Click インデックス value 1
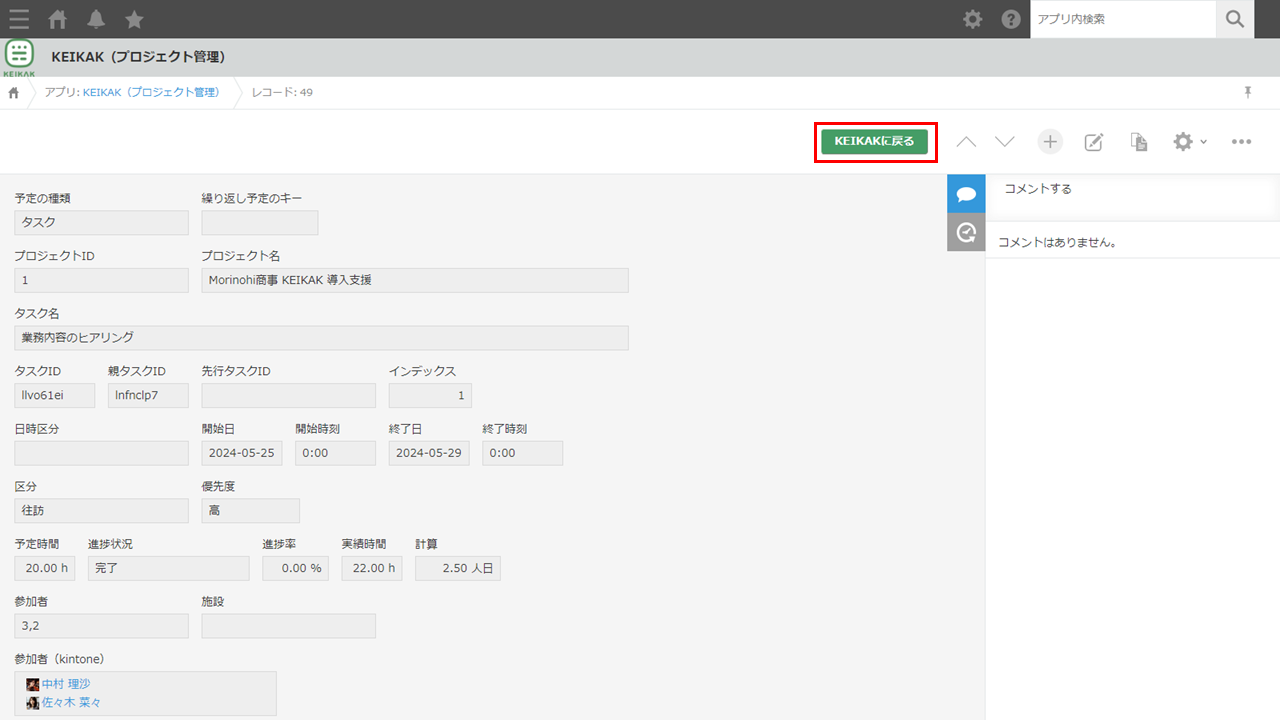 [x=430, y=395]
